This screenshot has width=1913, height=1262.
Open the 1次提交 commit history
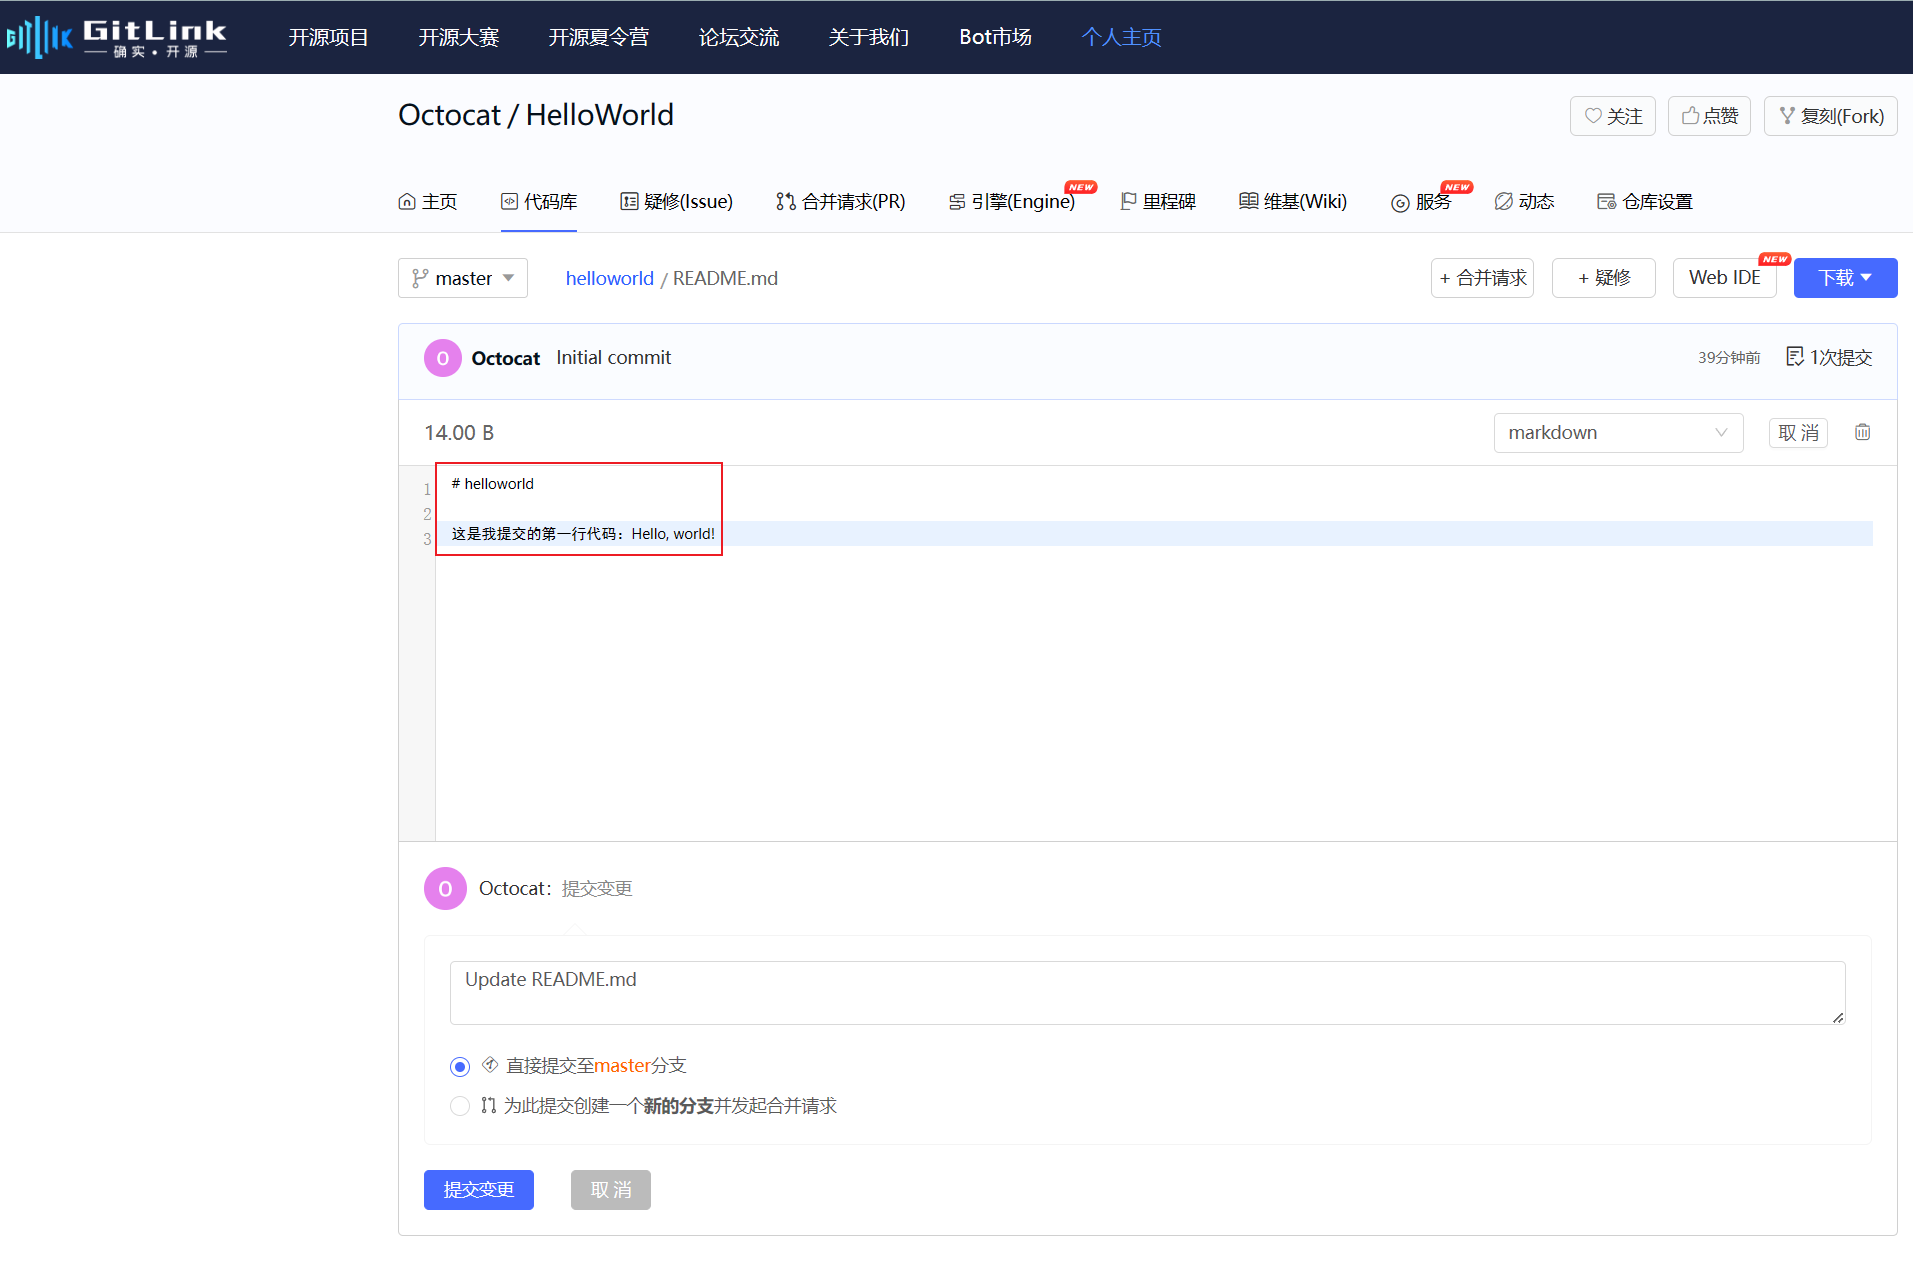pyautogui.click(x=1829, y=357)
